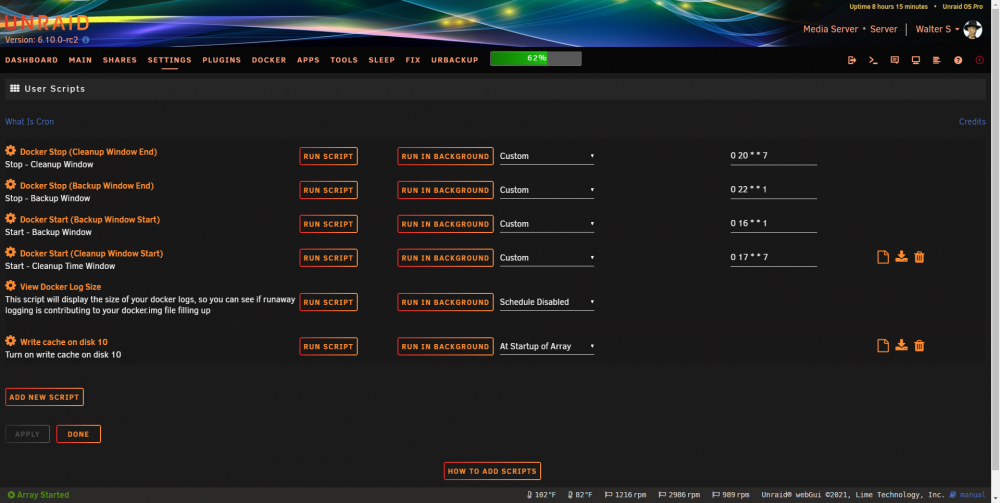Click the help question-mark icon

pyautogui.click(x=958, y=60)
